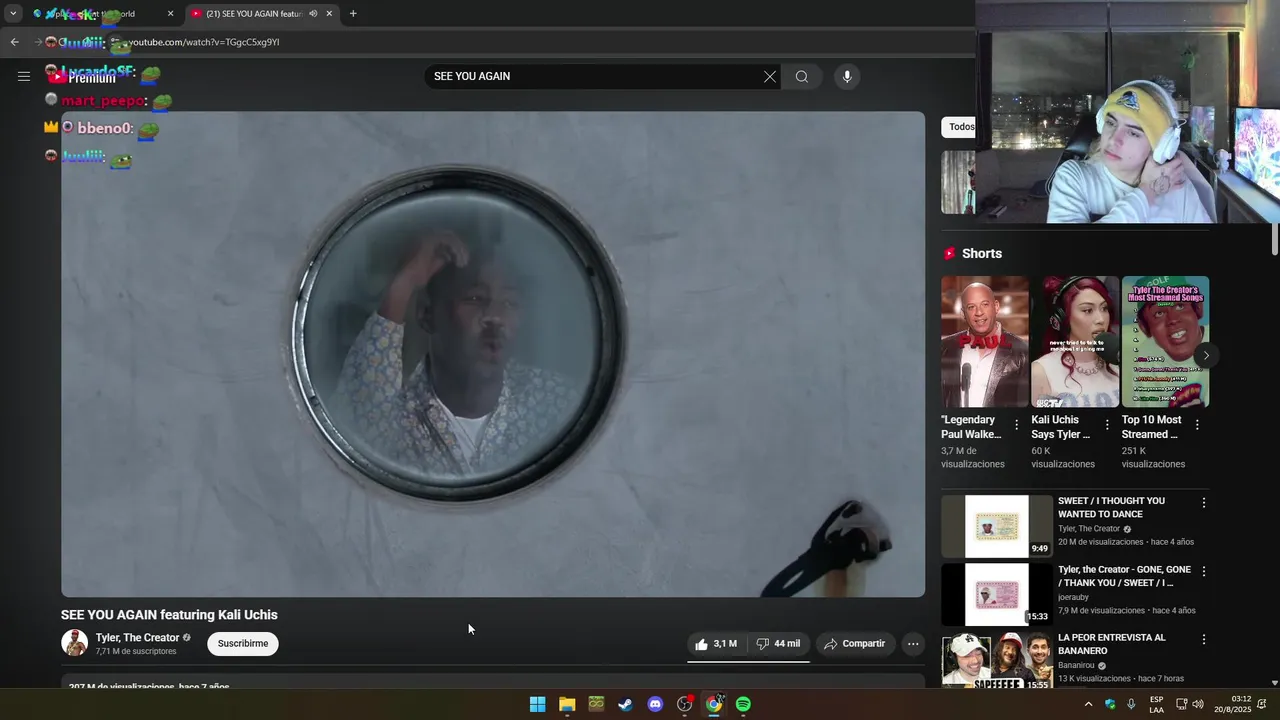Open File Explorer from taskbar

567,704
